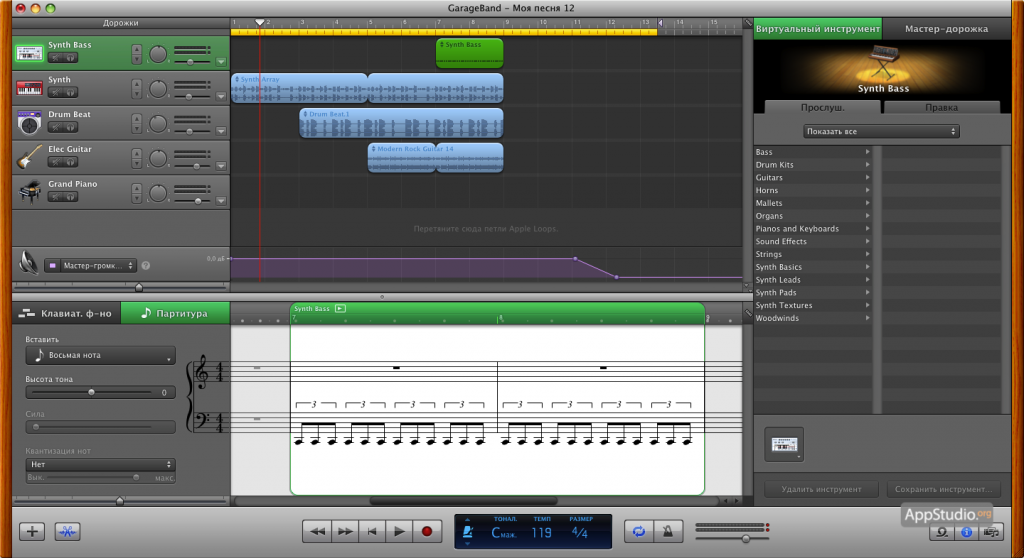Screen dimensions: 1024x558
Task: Solo the Synth track
Action: pos(70,93)
